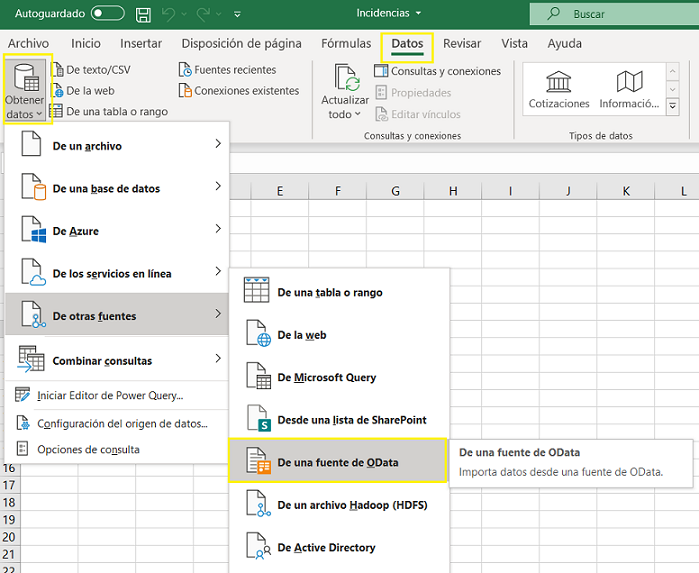Open the Fórmulas ribbon tab
This screenshot has height=573, width=699.
pyautogui.click(x=346, y=44)
